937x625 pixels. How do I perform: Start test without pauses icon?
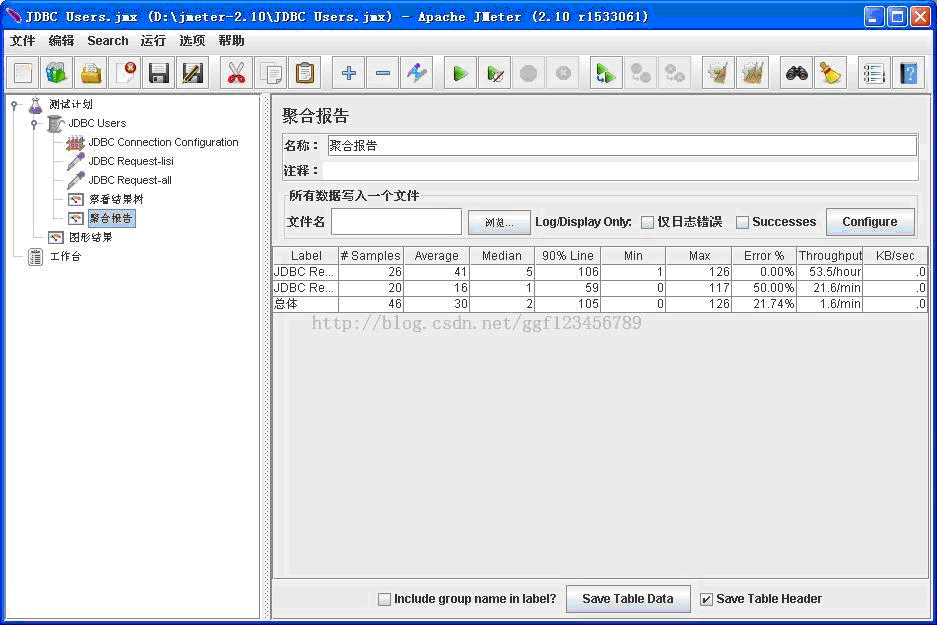[494, 73]
